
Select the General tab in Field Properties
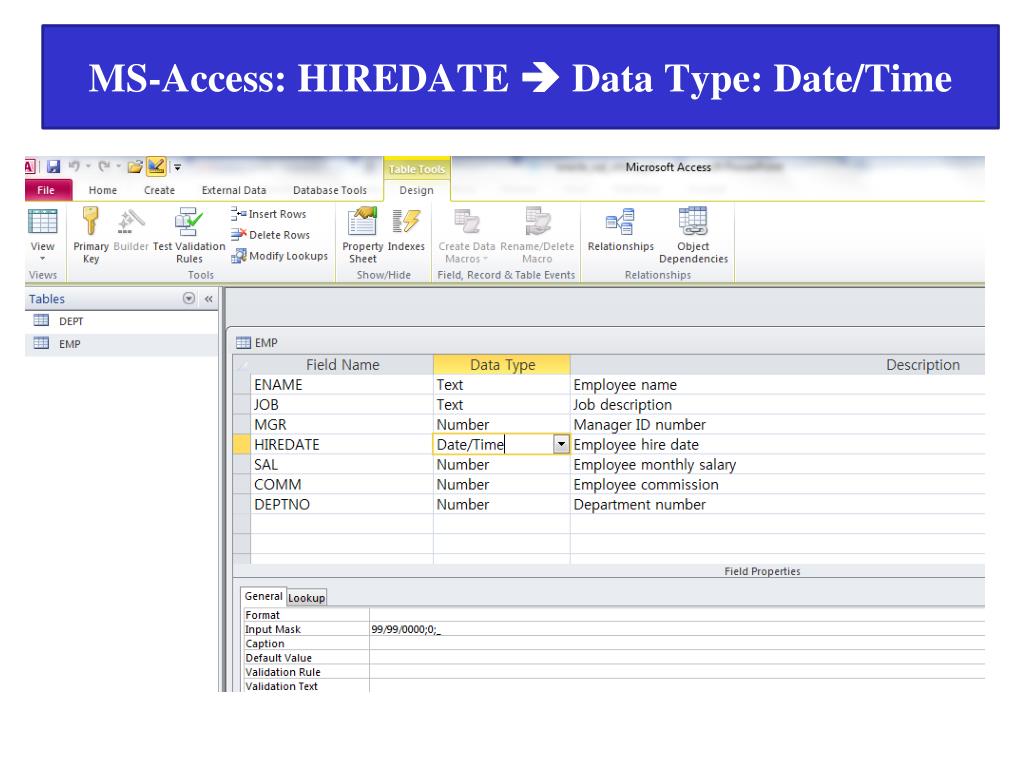click(x=263, y=596)
